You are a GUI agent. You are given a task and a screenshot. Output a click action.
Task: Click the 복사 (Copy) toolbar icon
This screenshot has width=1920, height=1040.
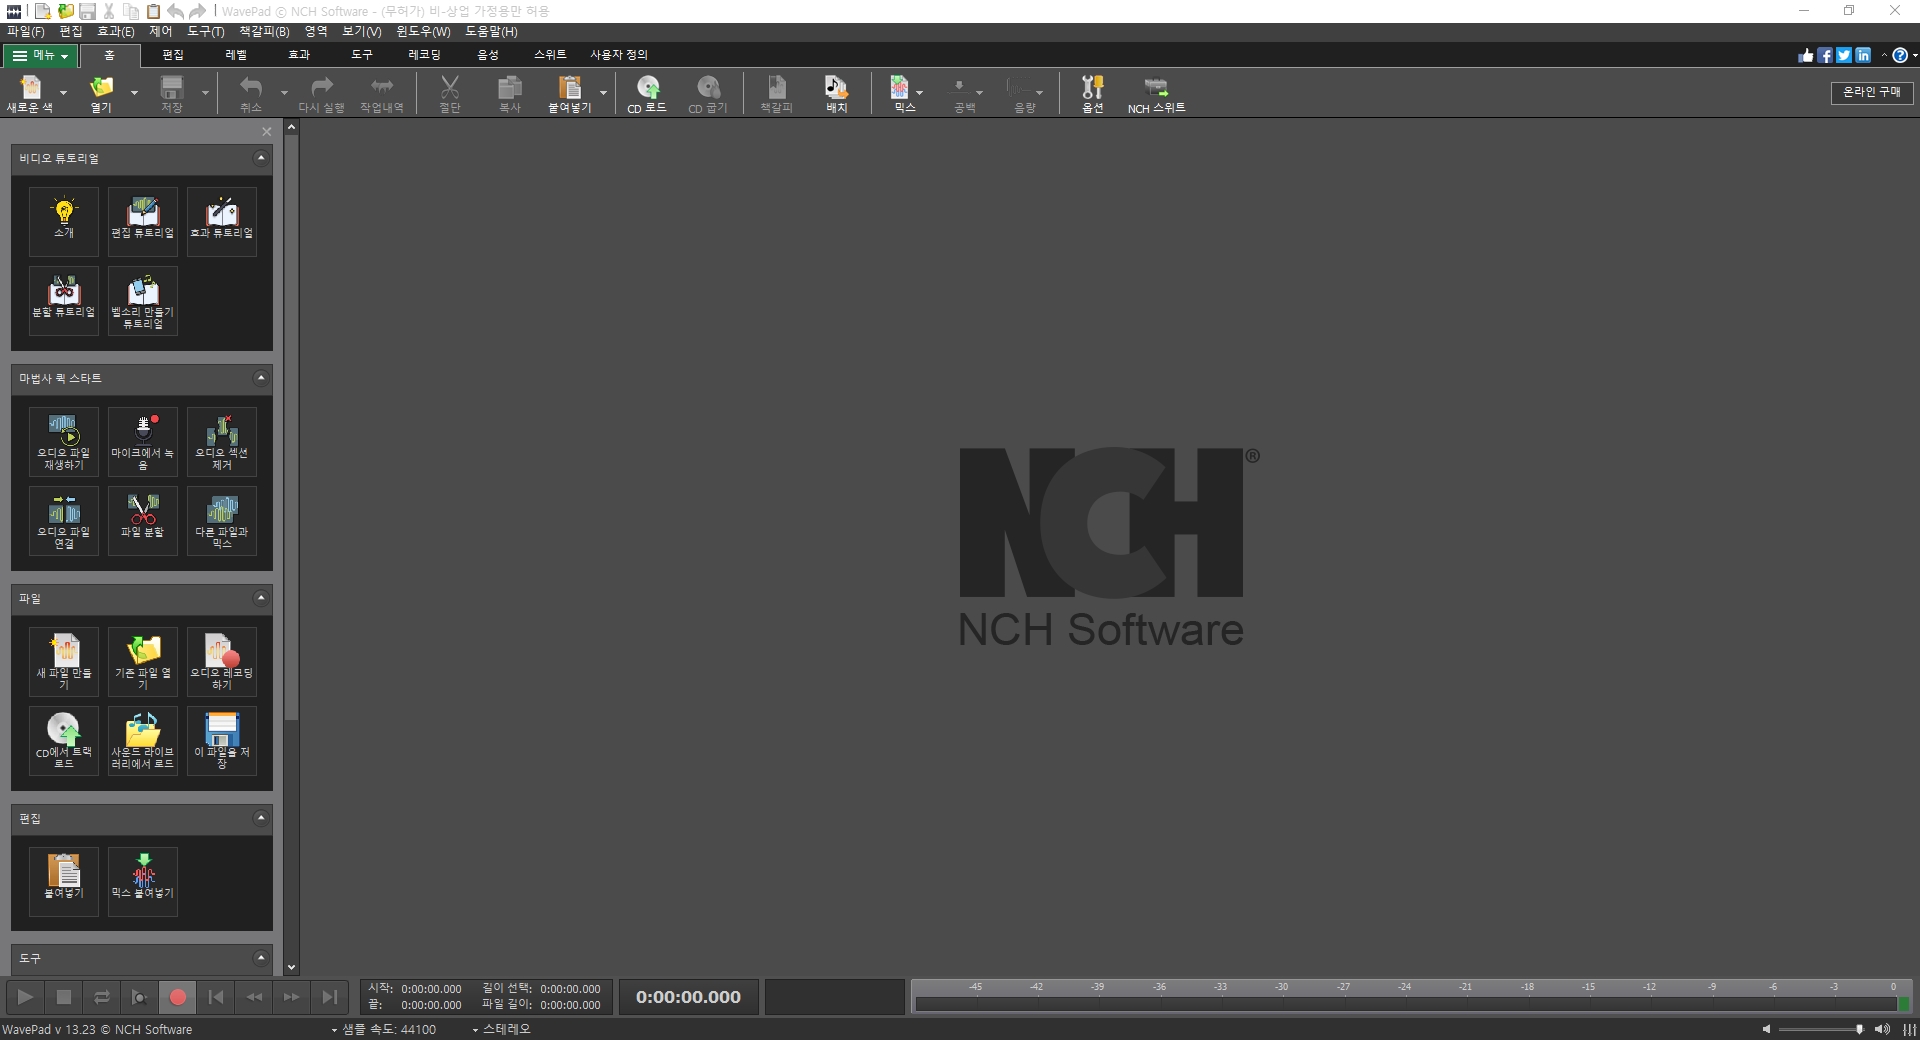click(510, 93)
